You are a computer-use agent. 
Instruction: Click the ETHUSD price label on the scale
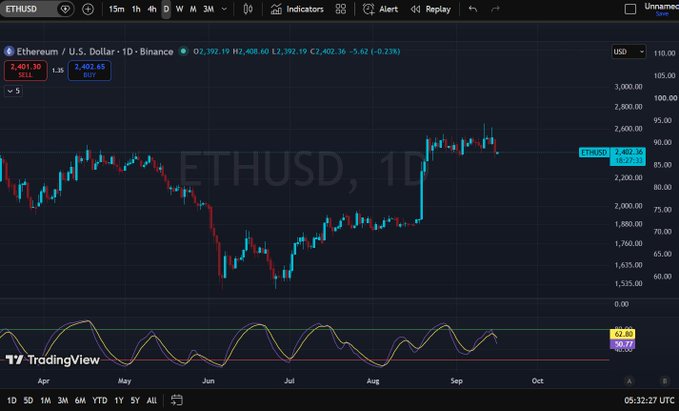coord(594,152)
